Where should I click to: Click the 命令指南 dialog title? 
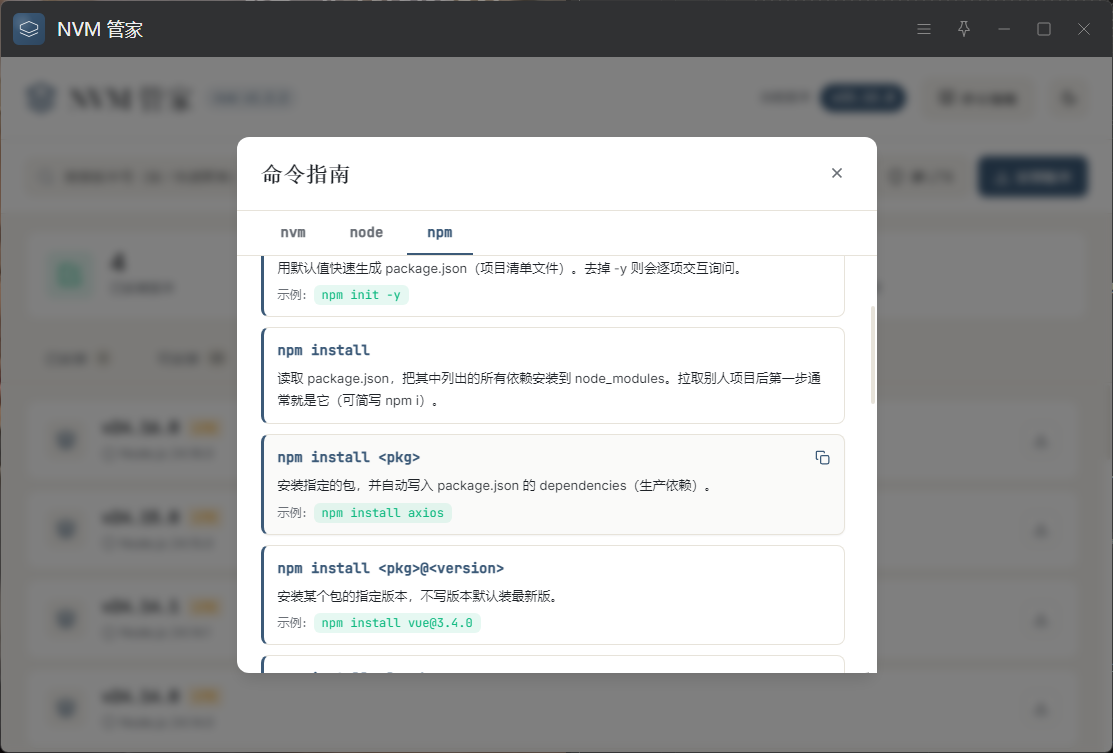pos(306,174)
